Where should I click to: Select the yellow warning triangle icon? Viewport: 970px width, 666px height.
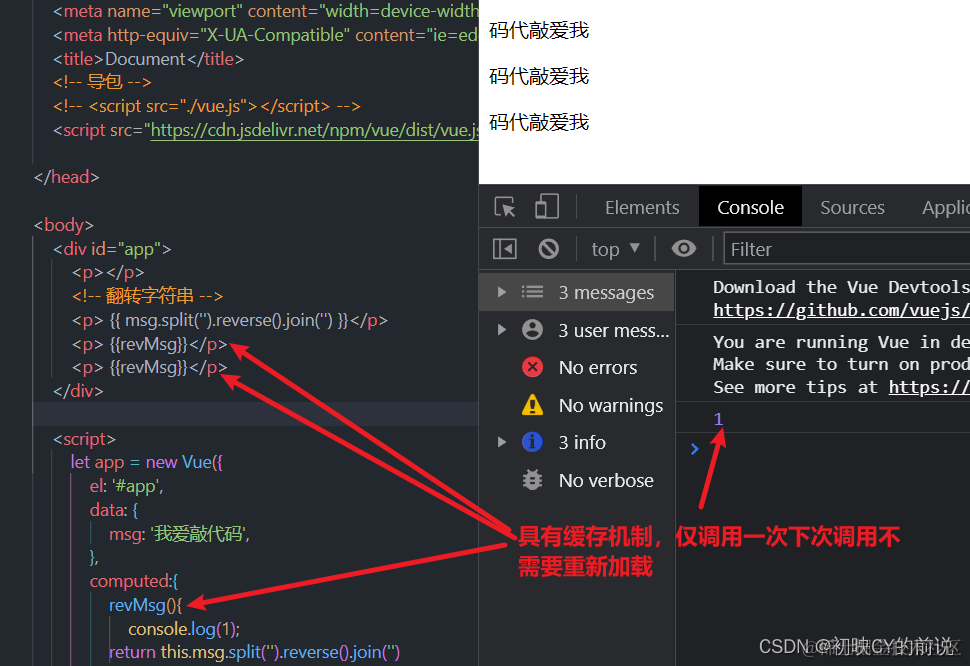point(532,405)
